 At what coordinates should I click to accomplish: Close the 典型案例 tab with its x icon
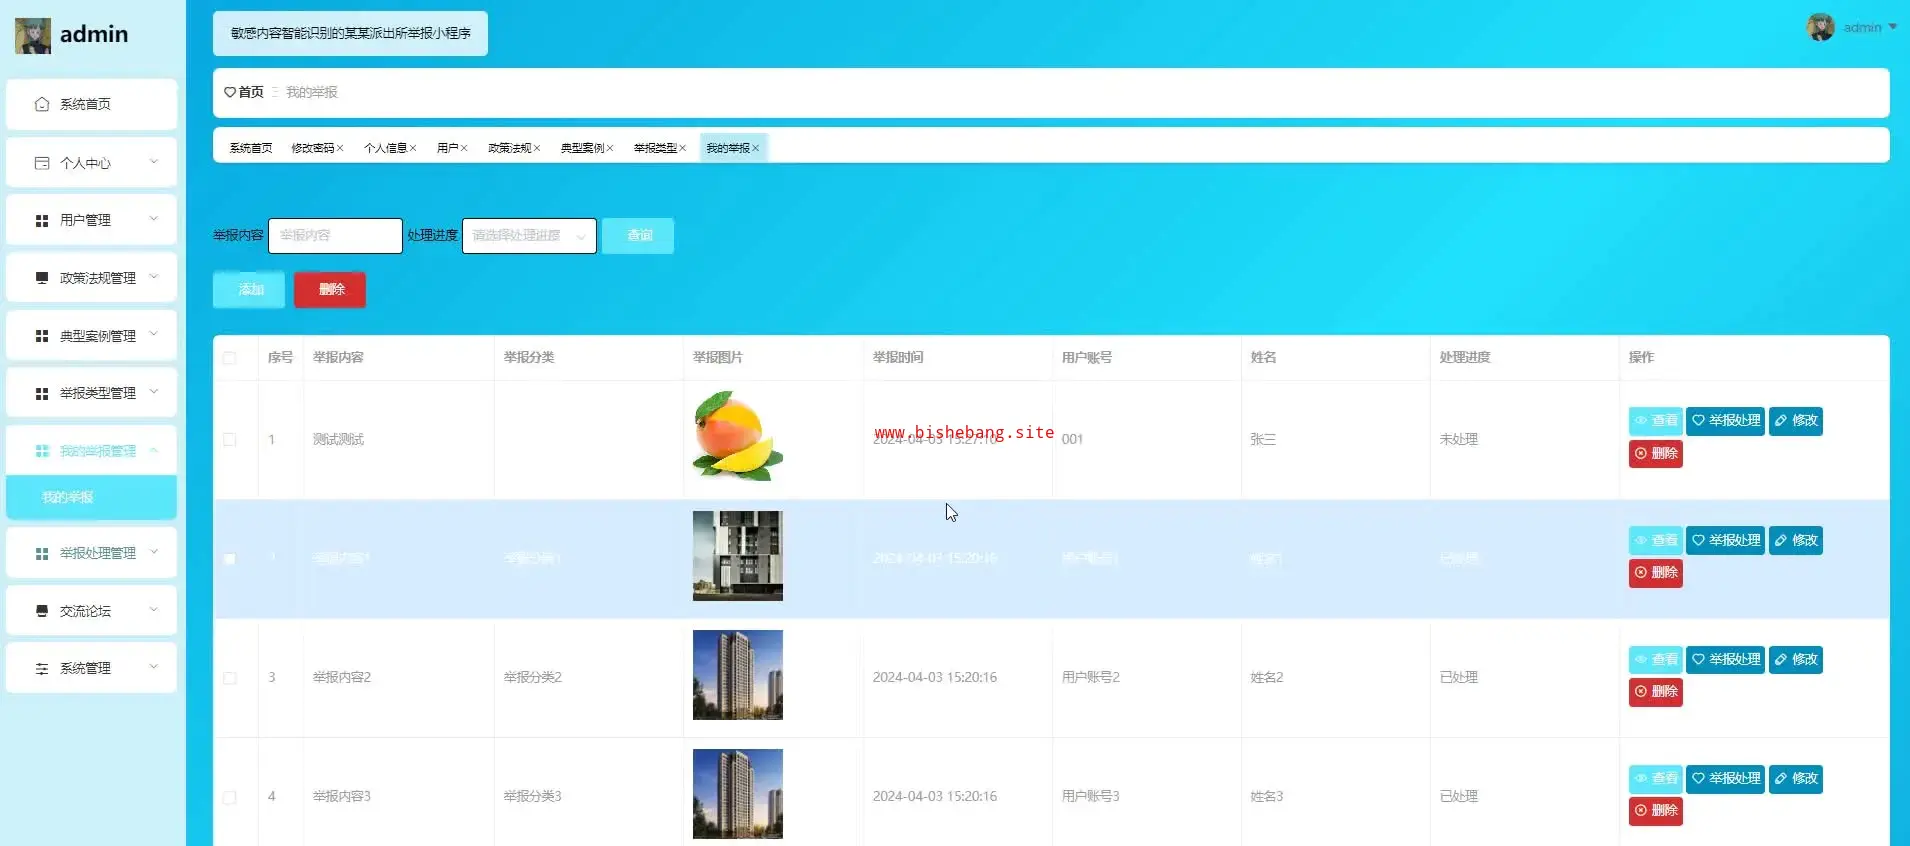tap(610, 148)
